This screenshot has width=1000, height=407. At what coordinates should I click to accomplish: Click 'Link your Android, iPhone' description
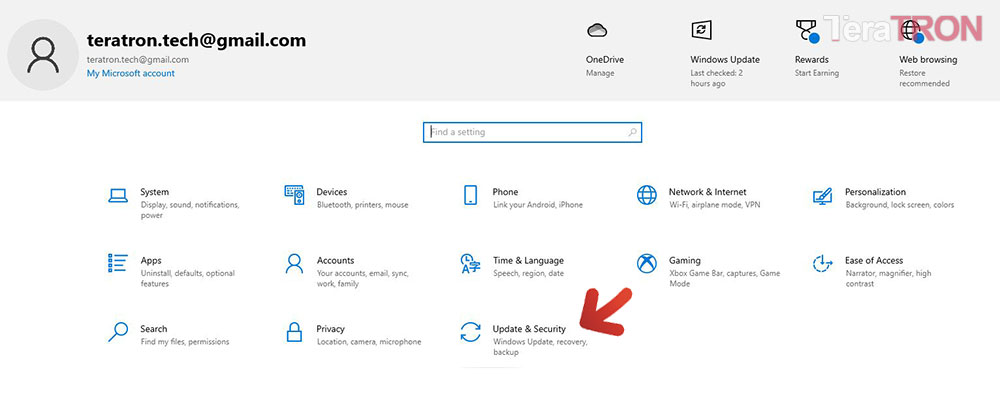point(538,205)
